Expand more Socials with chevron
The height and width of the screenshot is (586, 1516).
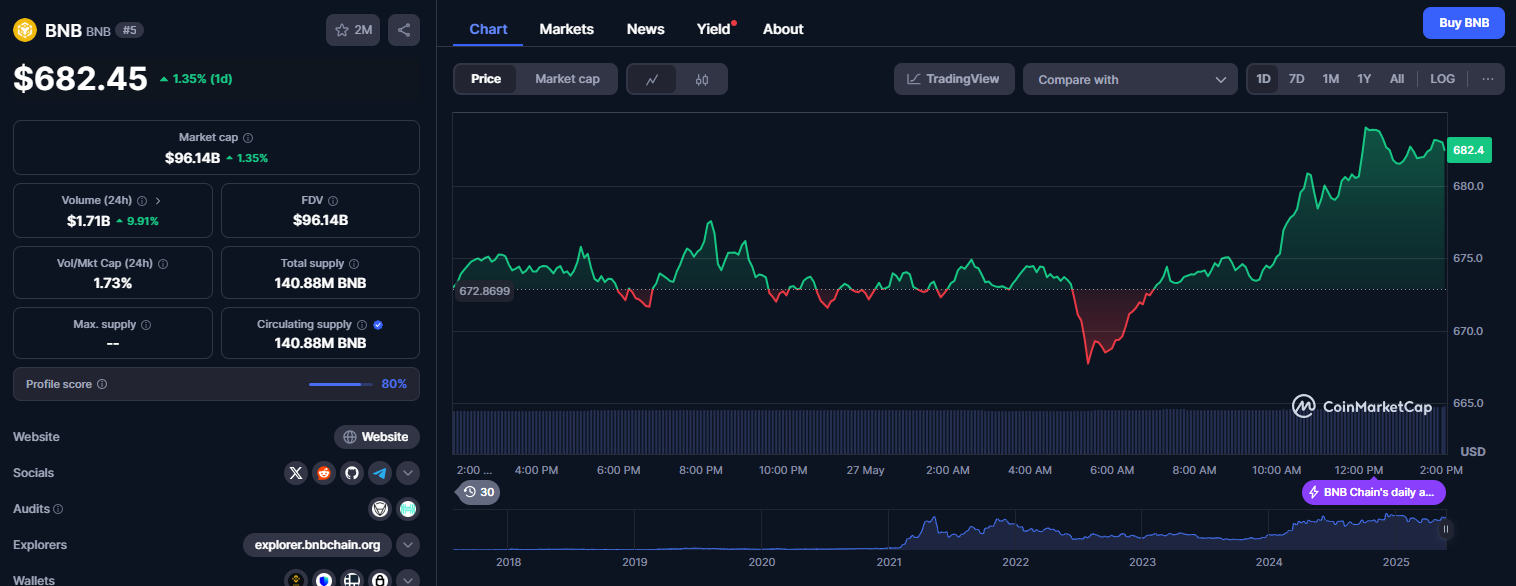pyautogui.click(x=408, y=473)
